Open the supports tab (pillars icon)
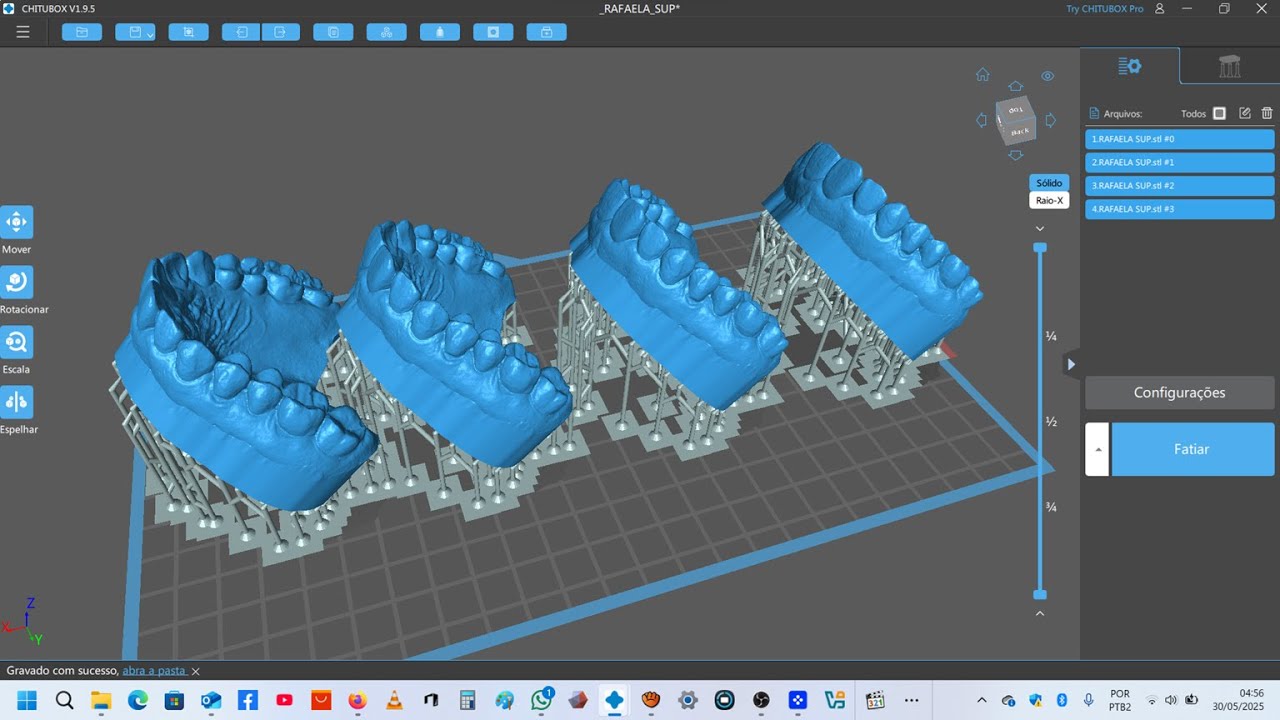The image size is (1280, 720). [1230, 66]
